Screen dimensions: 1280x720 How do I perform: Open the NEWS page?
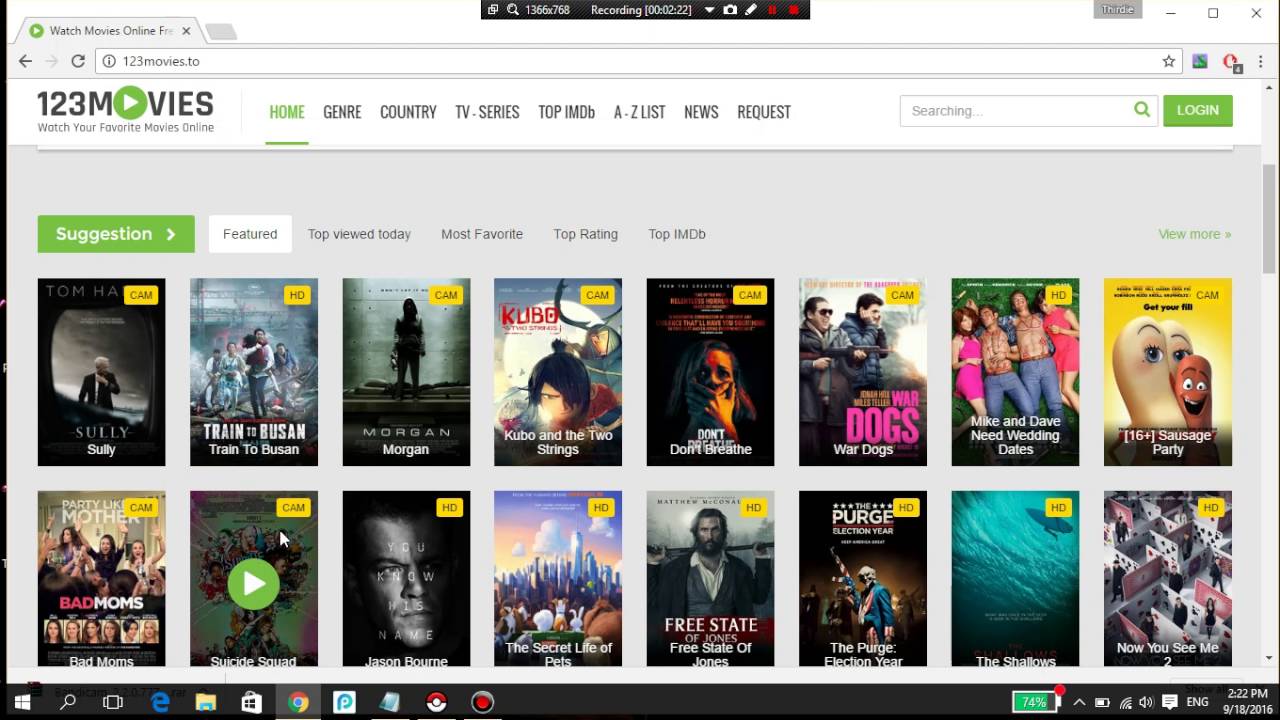(x=701, y=112)
